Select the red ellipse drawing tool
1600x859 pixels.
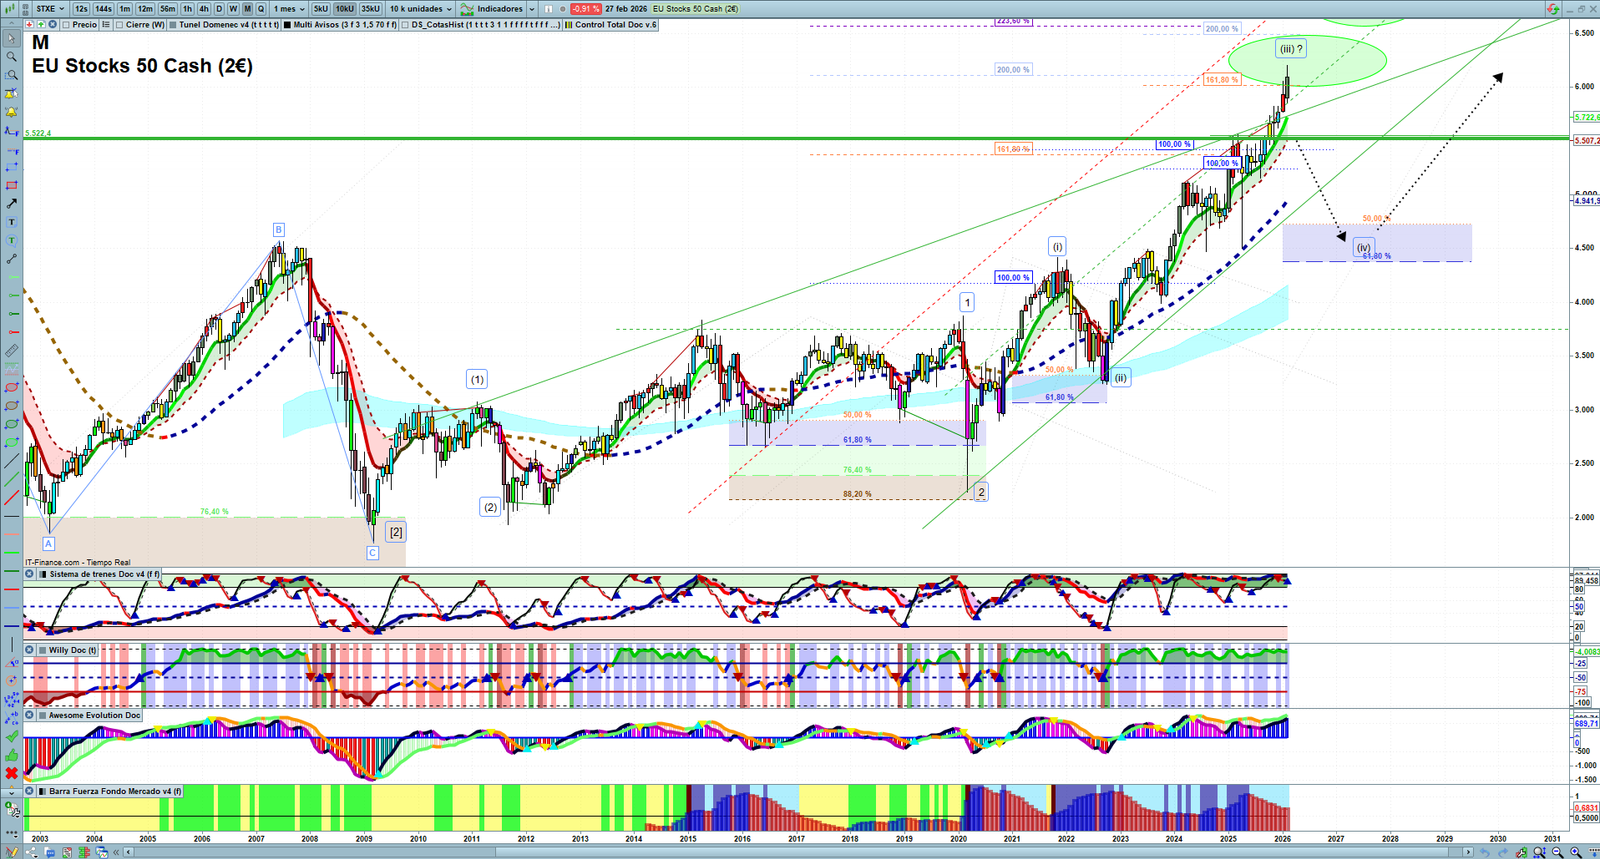click(11, 387)
